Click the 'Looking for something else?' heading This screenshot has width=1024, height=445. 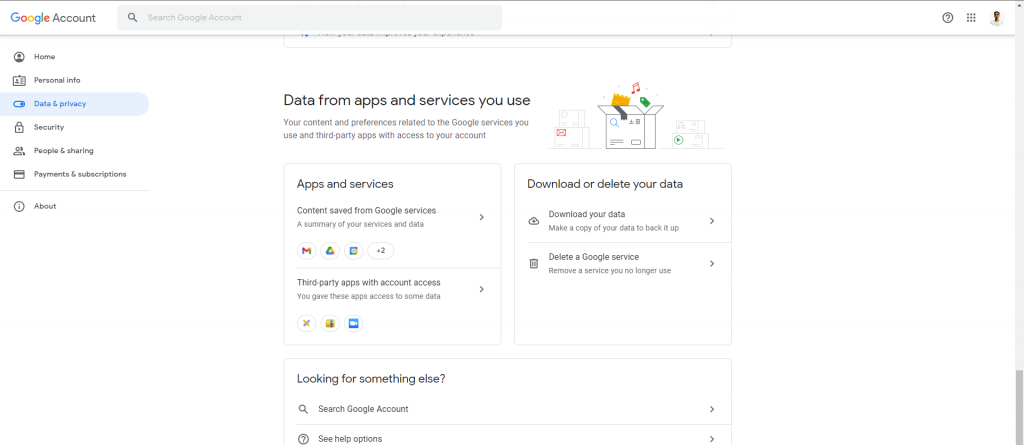(371, 379)
